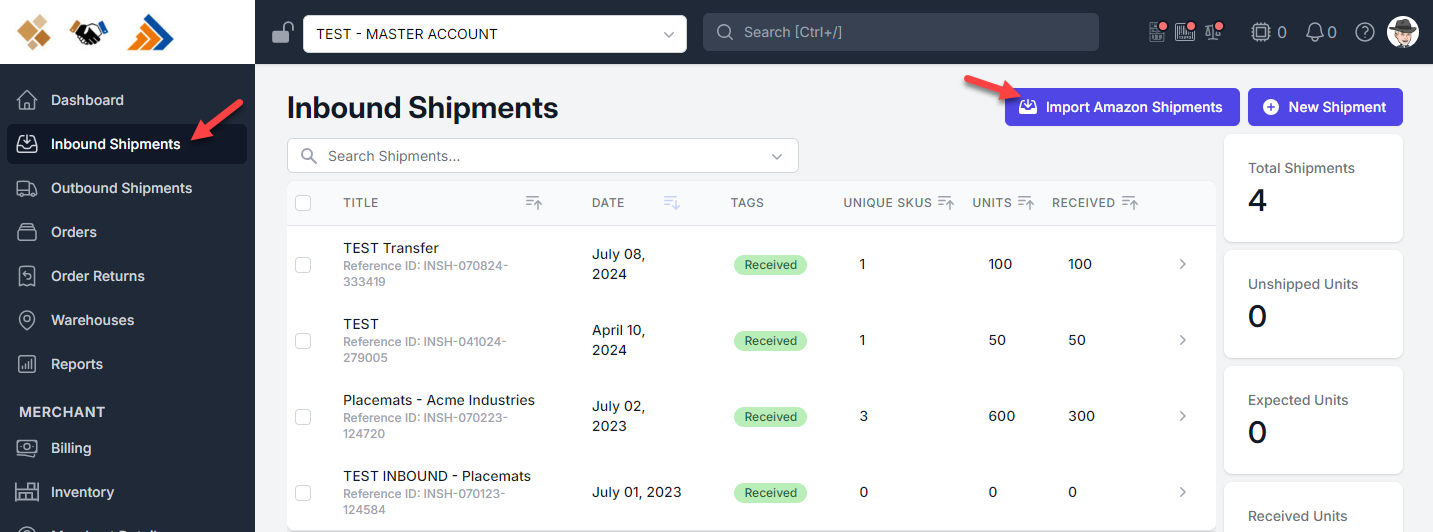Open Placemats - Acme Industries row chevron
Image resolution: width=1433 pixels, height=532 pixels.
click(x=1183, y=417)
